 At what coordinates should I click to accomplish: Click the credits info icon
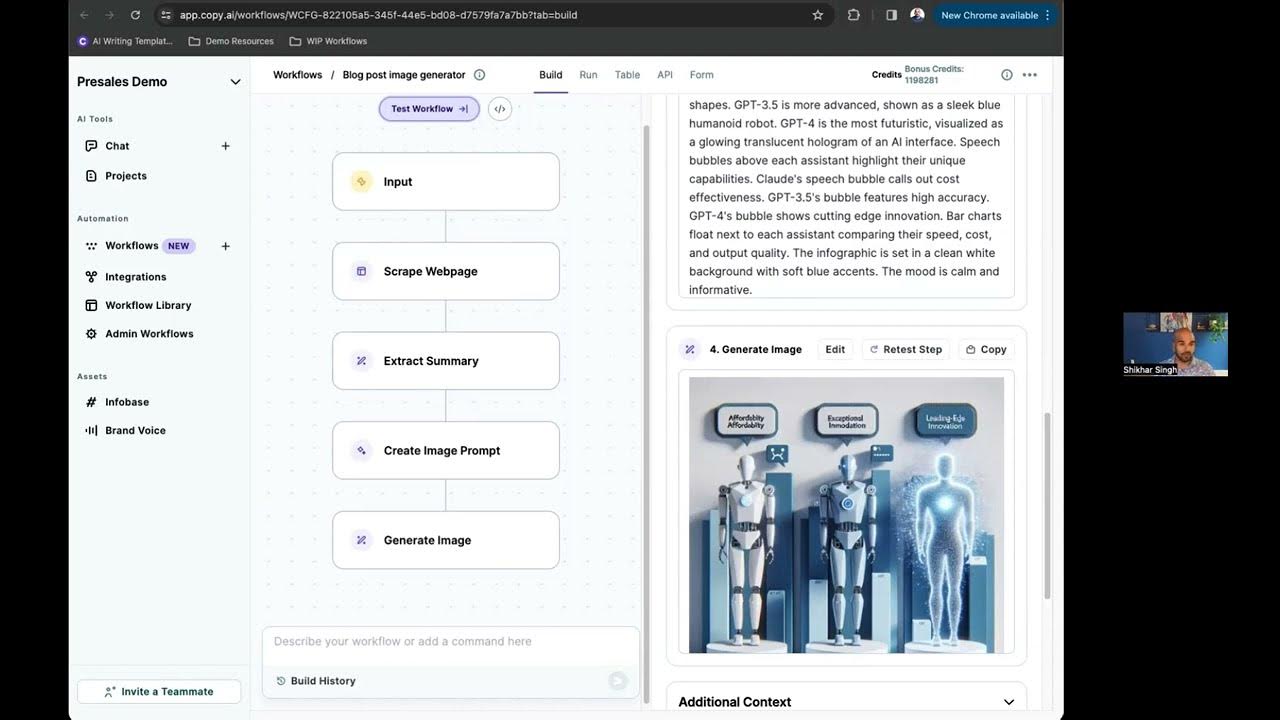point(1006,75)
